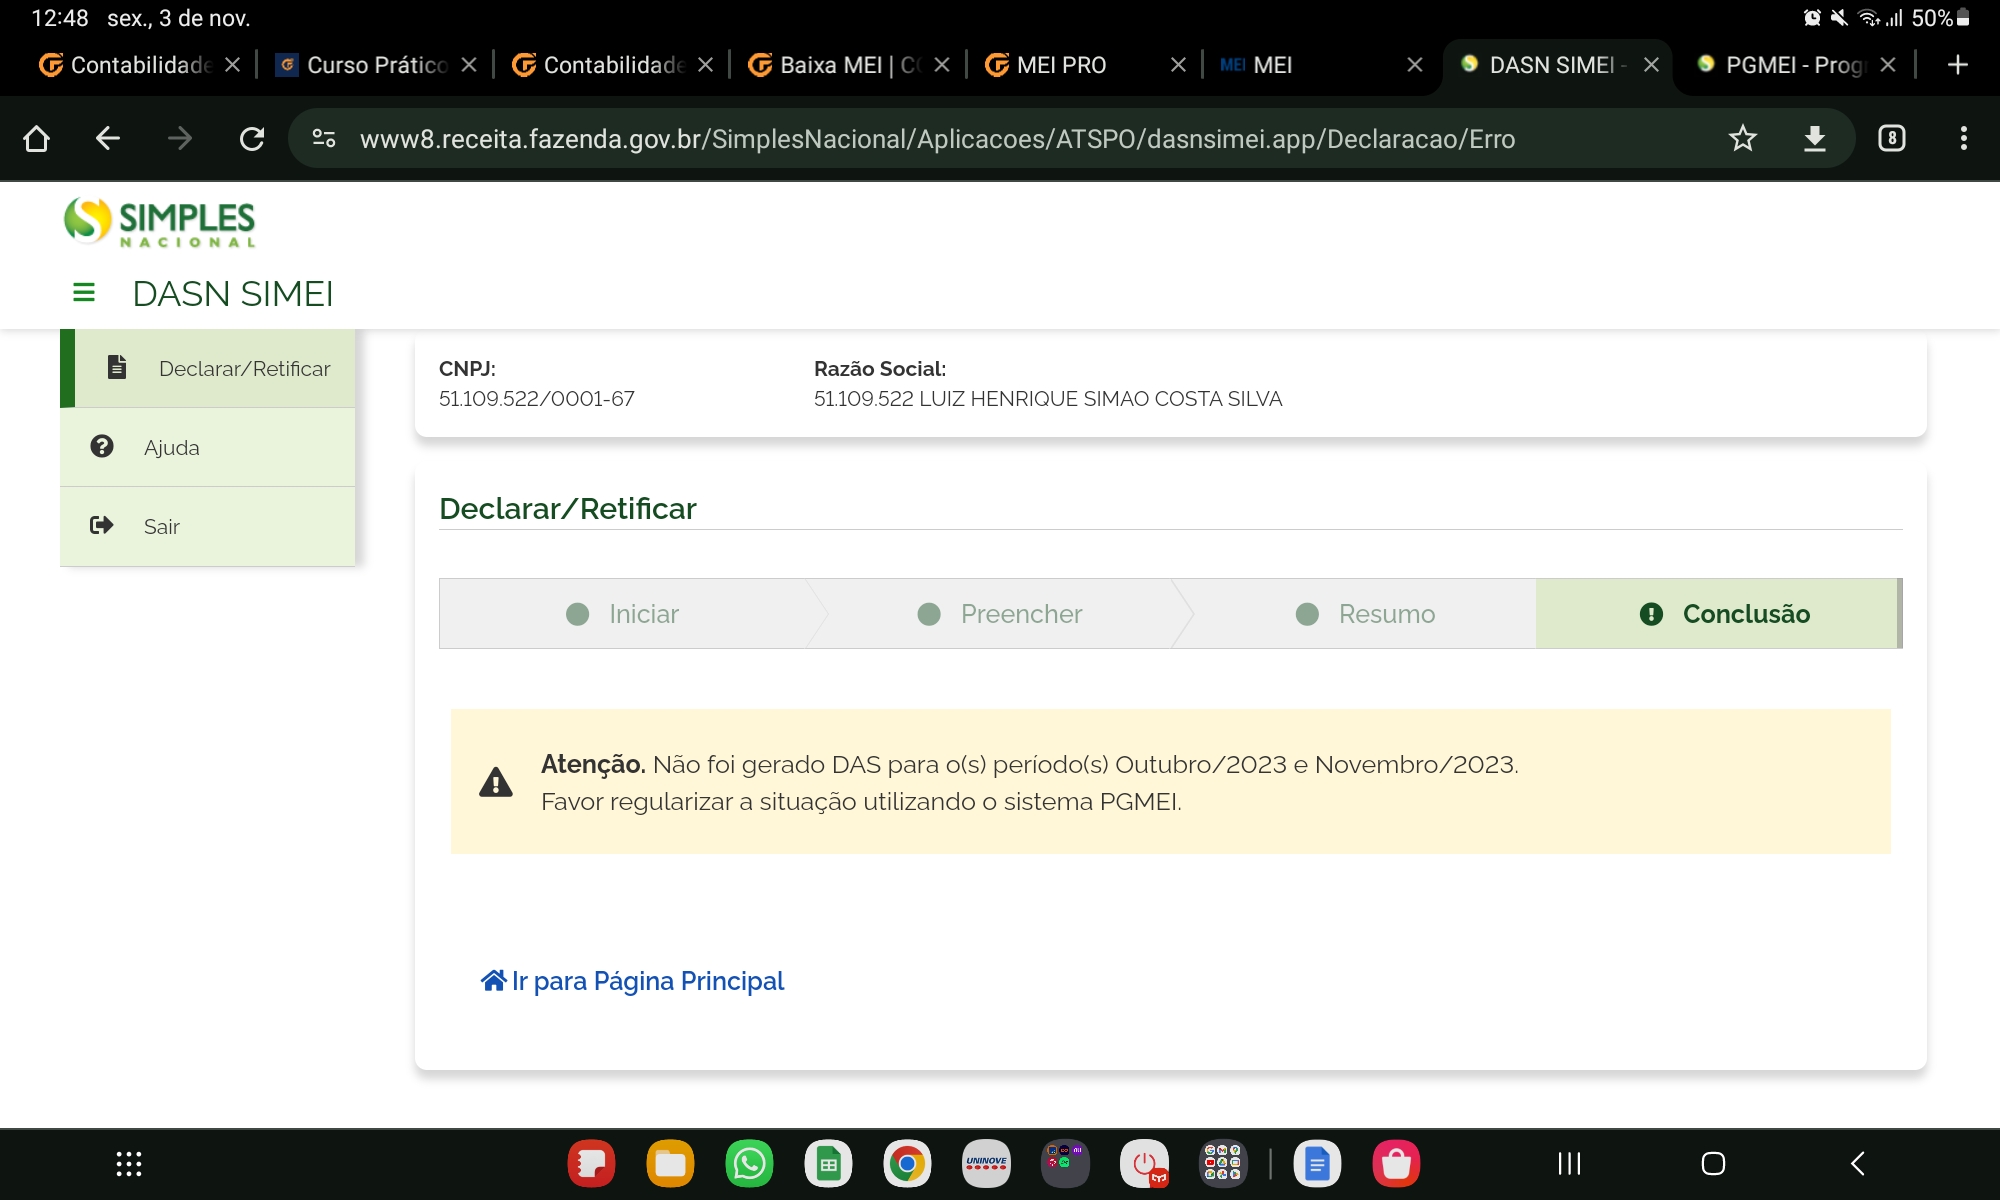Click the Atenção warning message text
2000x1200 pixels.
click(1030, 783)
